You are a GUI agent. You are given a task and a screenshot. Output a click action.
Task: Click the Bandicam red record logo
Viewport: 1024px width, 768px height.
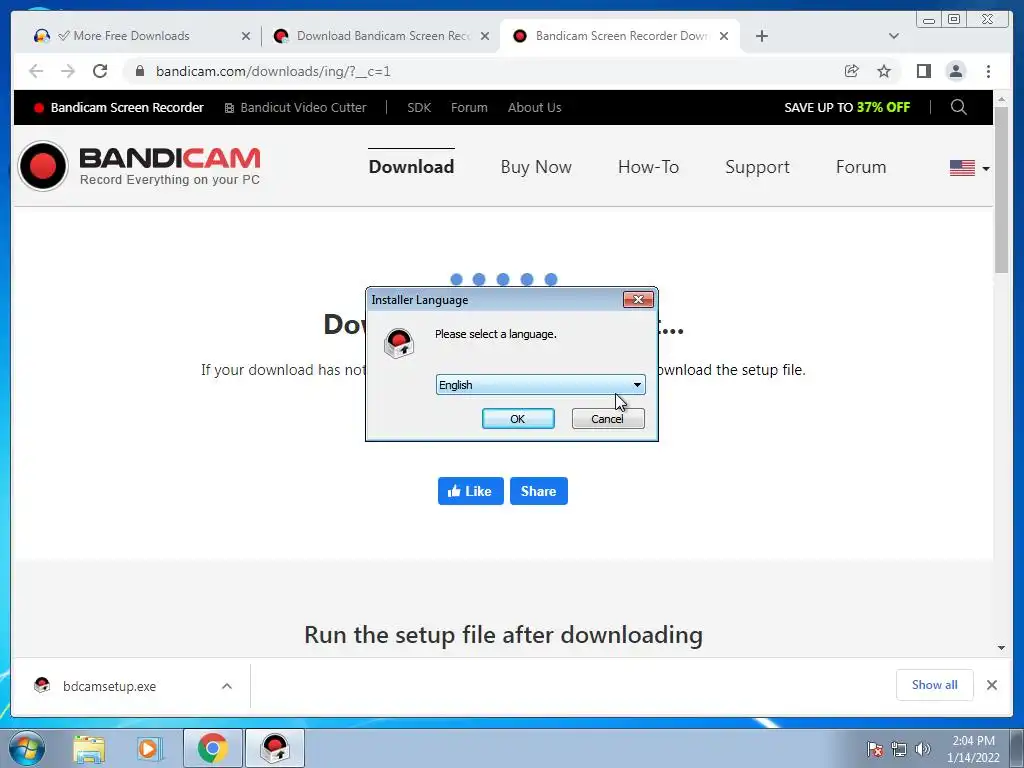[x=43, y=166]
